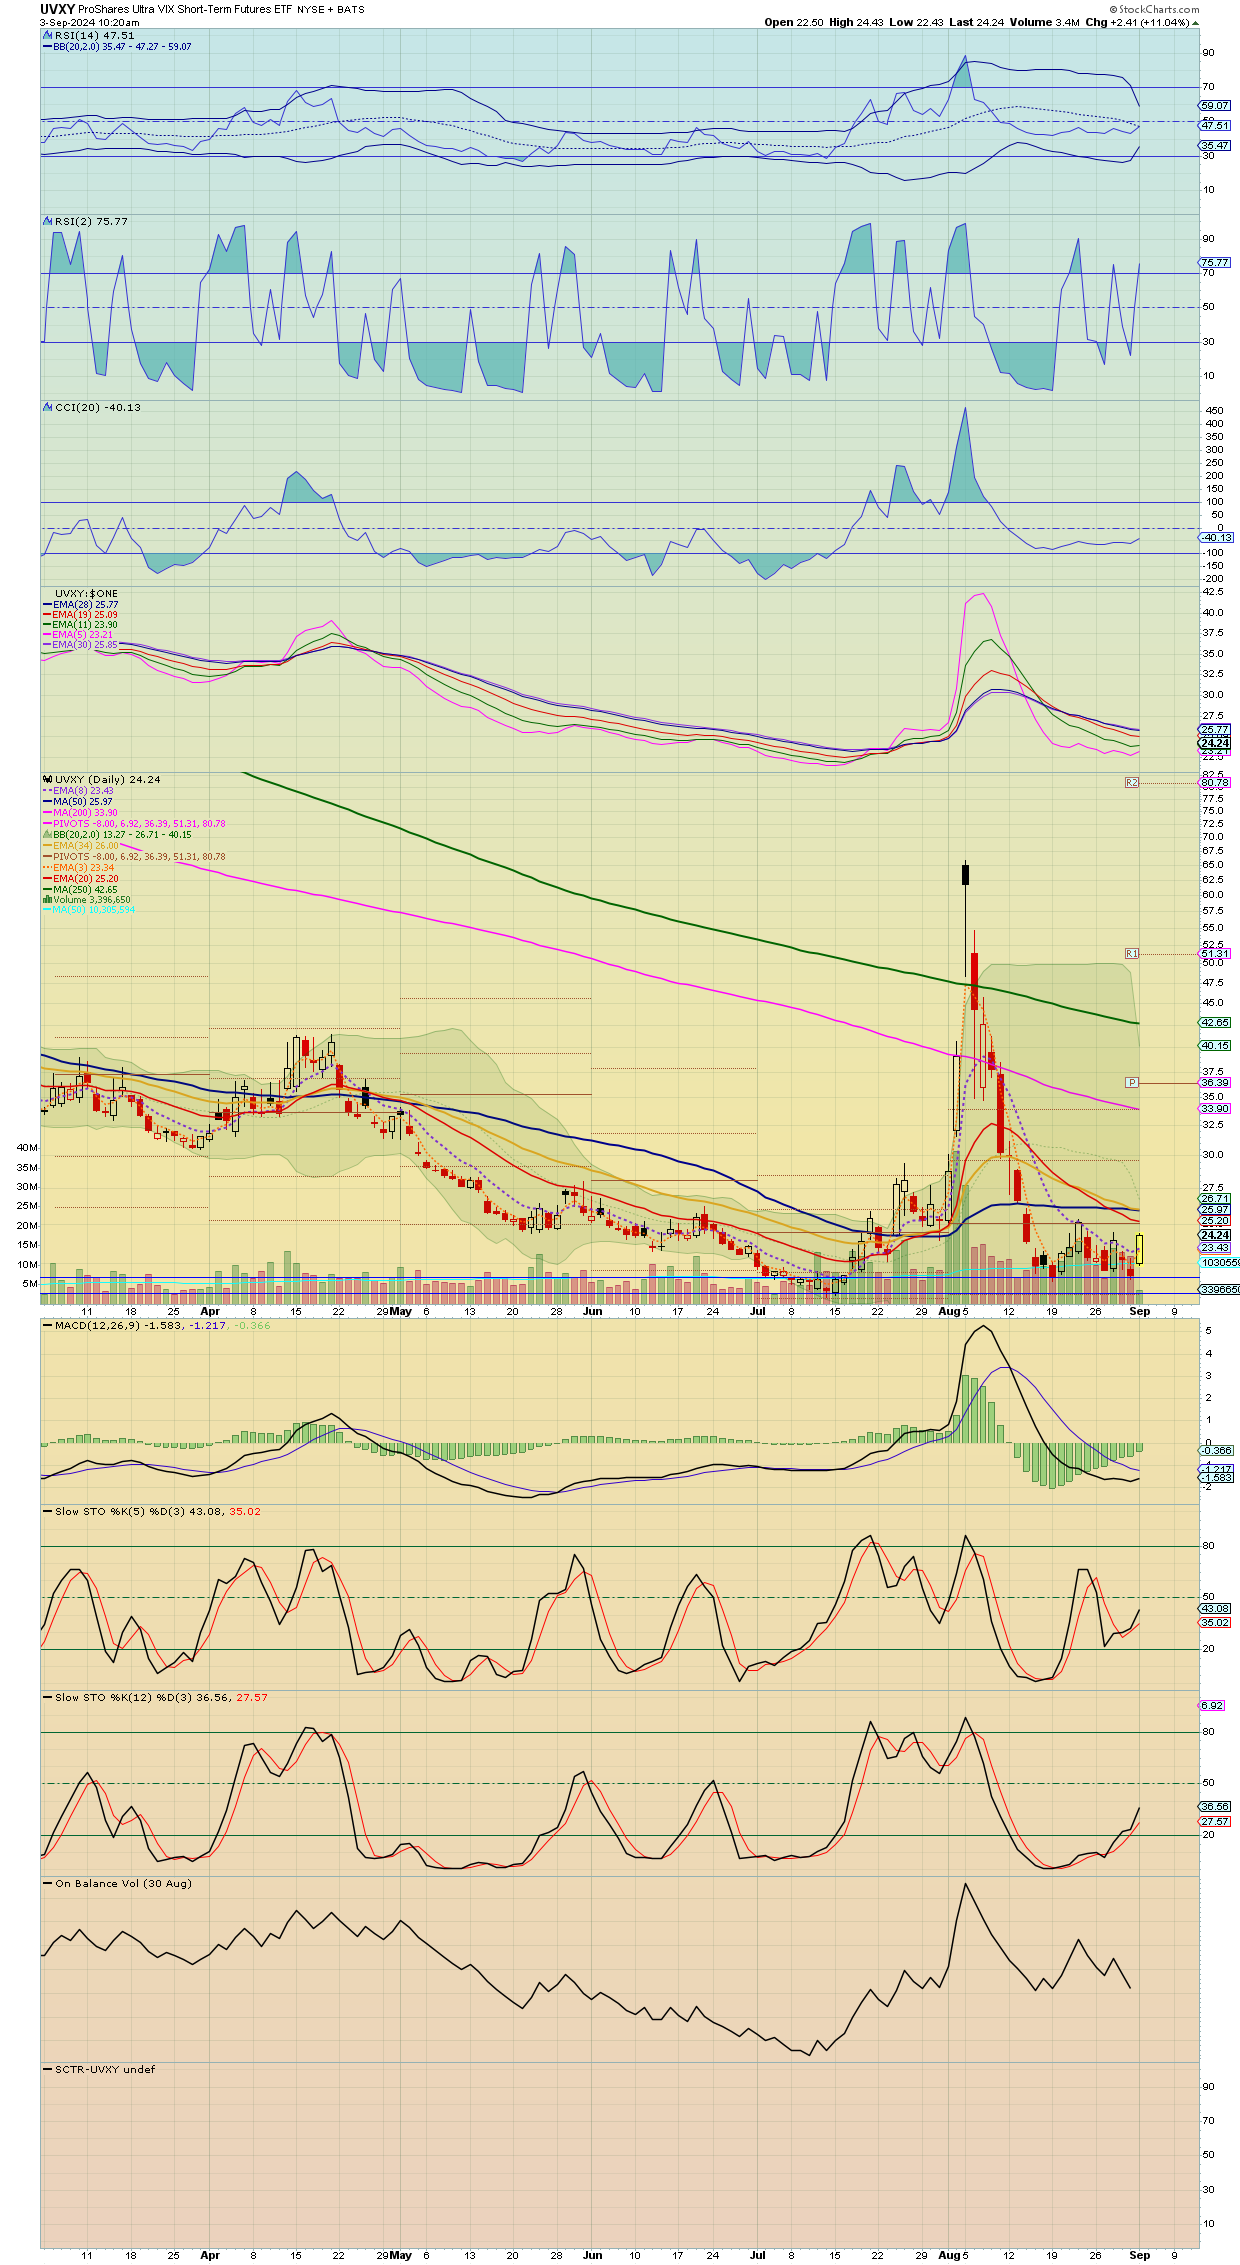Click the 80.78 pivot price tag
Viewport: 1240px width, 2265px height.
(1215, 782)
